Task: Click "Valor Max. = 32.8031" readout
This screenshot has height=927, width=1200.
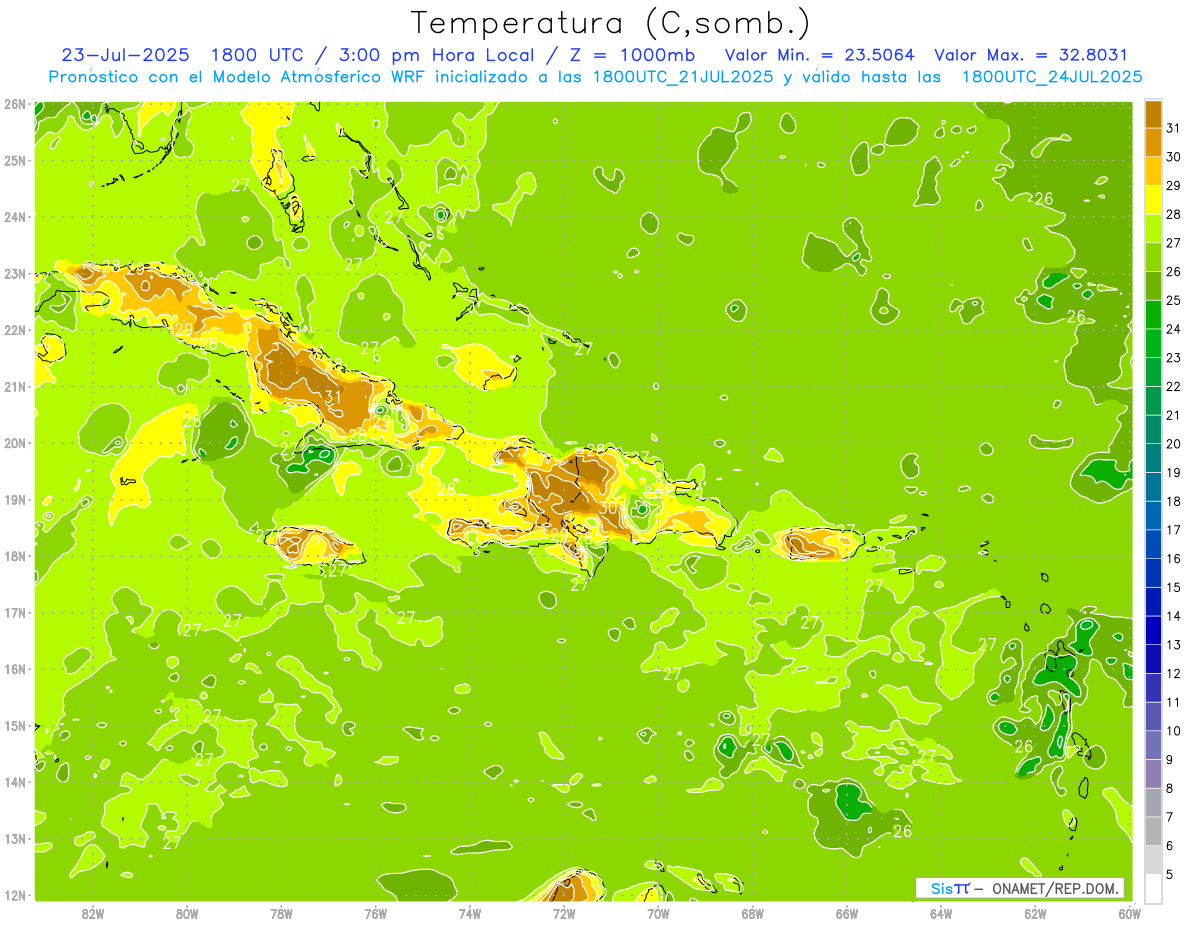Action: (x=1031, y=55)
